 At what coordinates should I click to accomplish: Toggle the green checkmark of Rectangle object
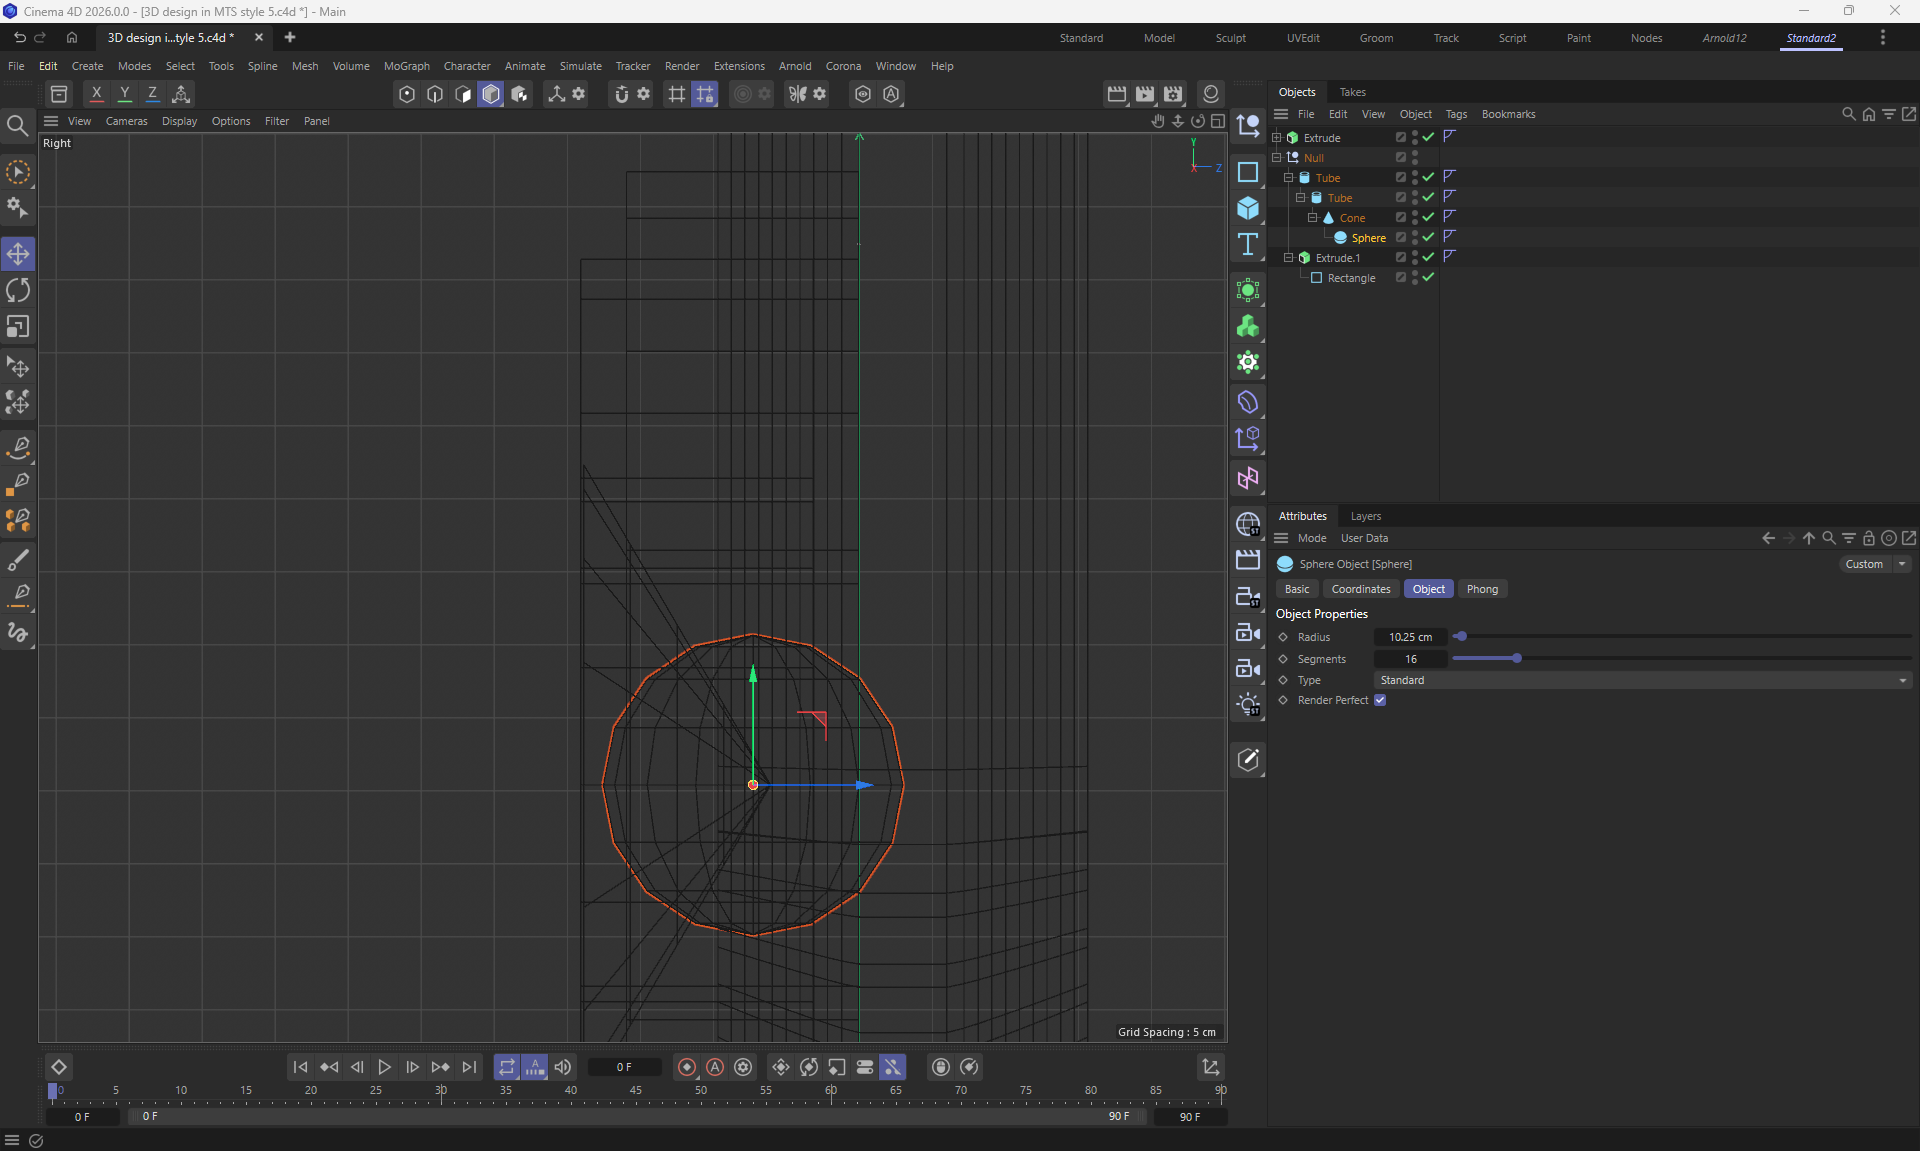point(1429,277)
